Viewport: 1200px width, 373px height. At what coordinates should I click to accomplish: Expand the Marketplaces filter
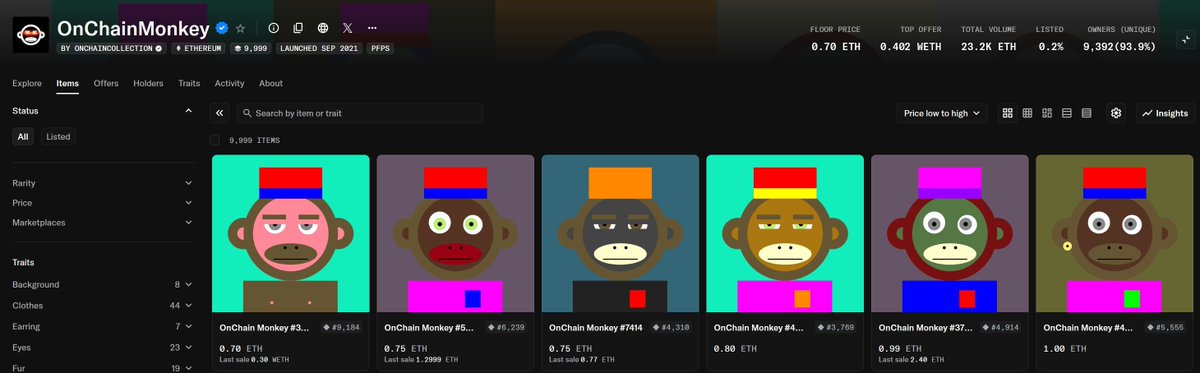[x=102, y=222]
